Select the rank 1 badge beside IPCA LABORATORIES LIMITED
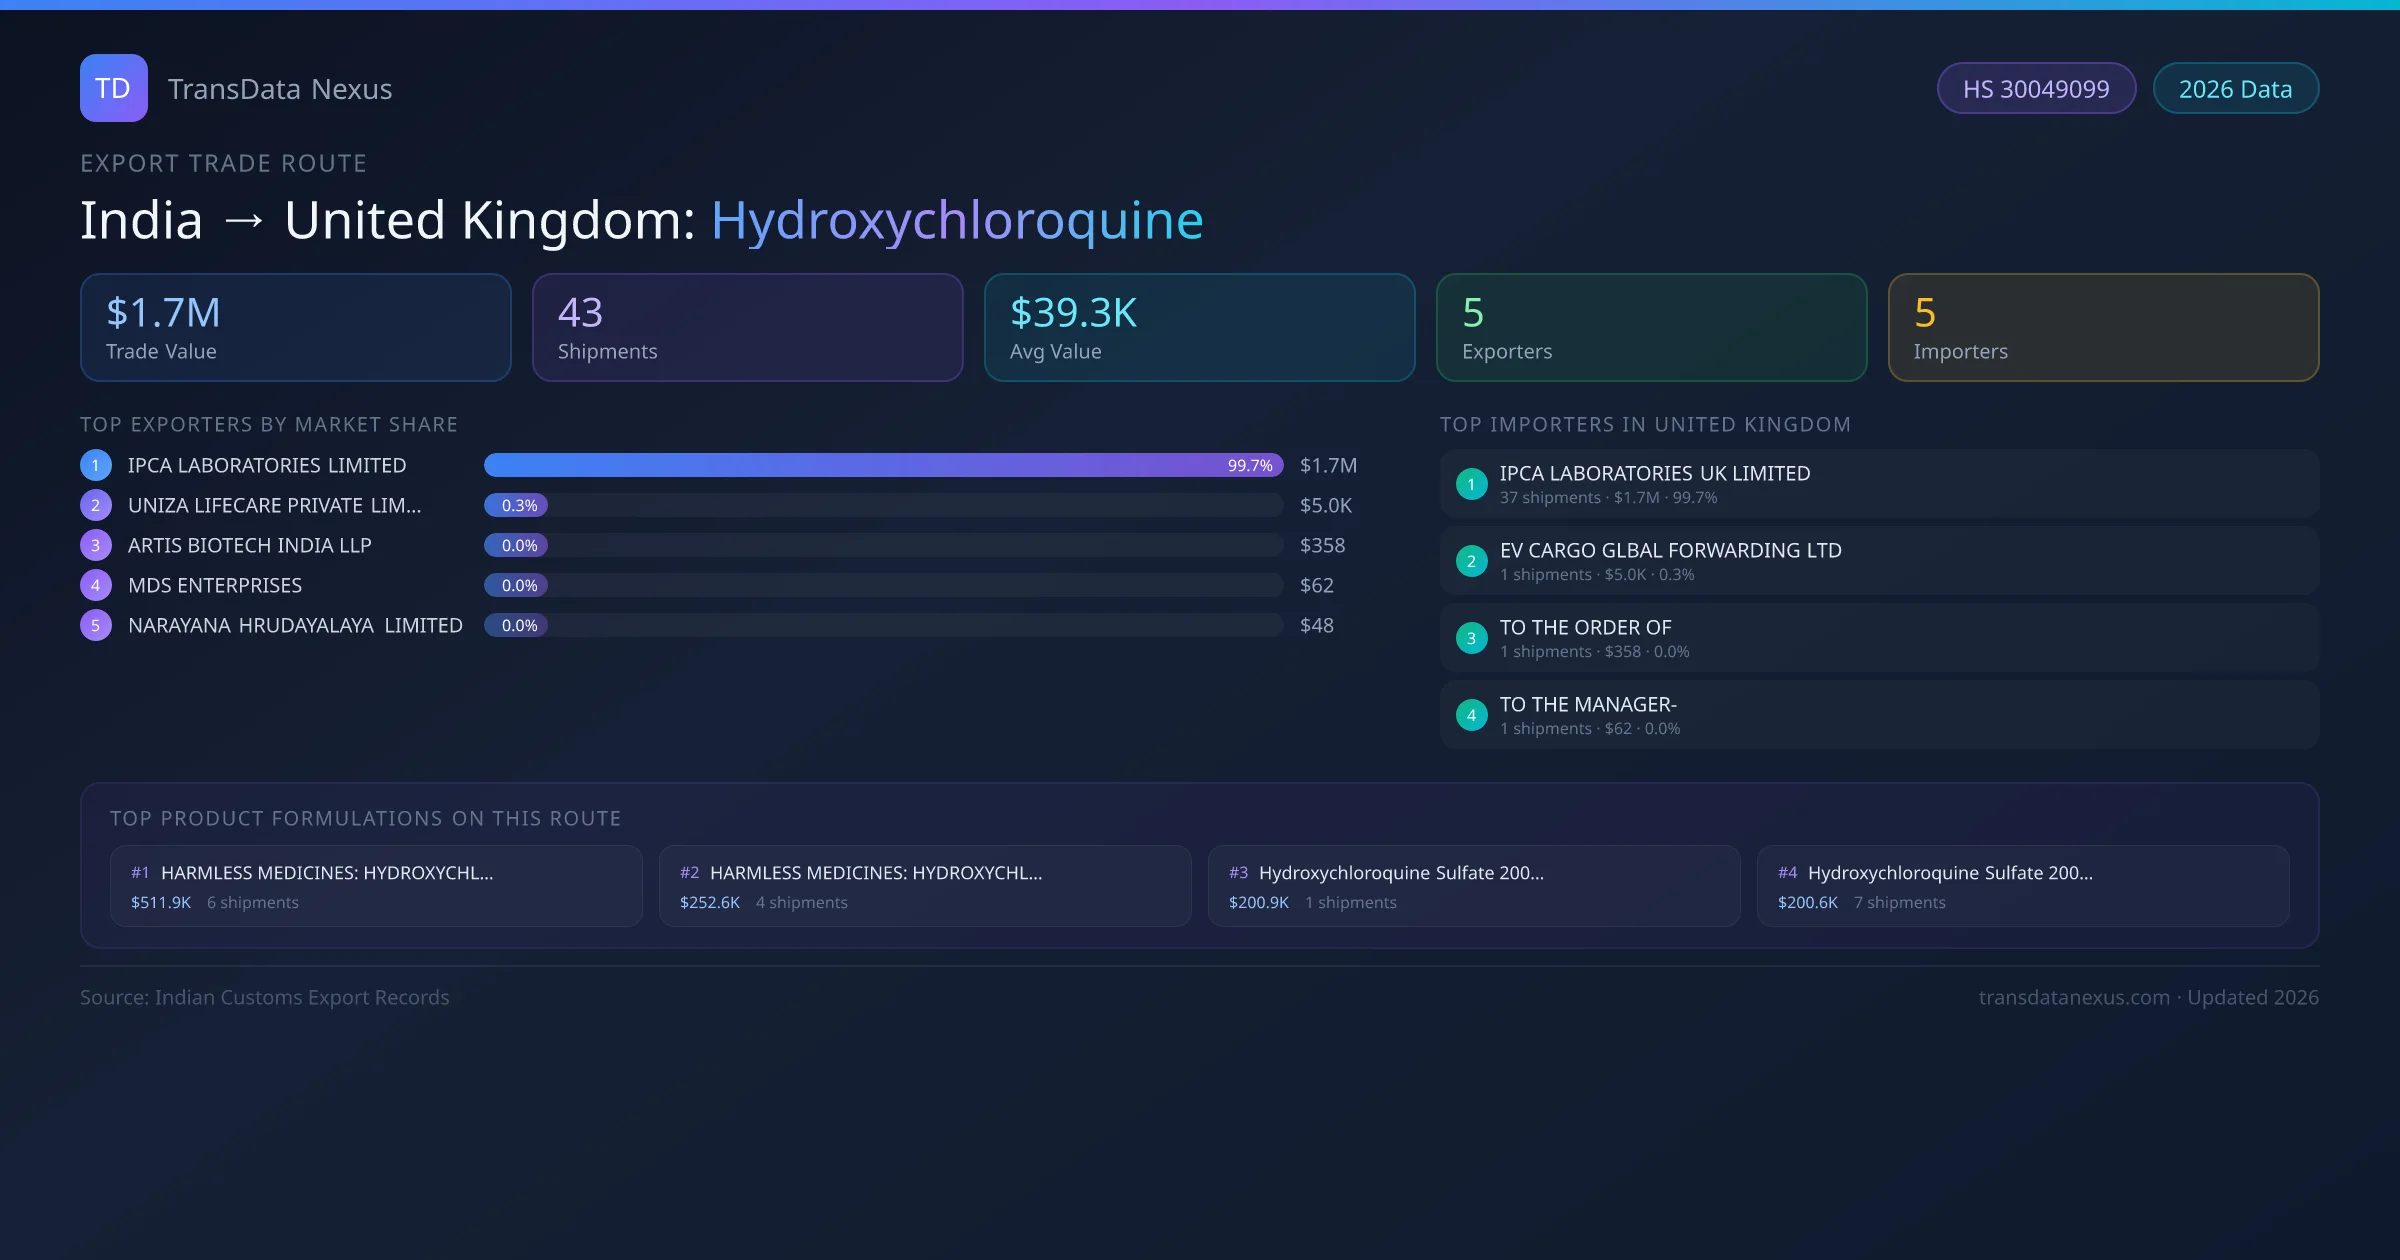Screen dimensions: 2400x1260 [x=95, y=465]
